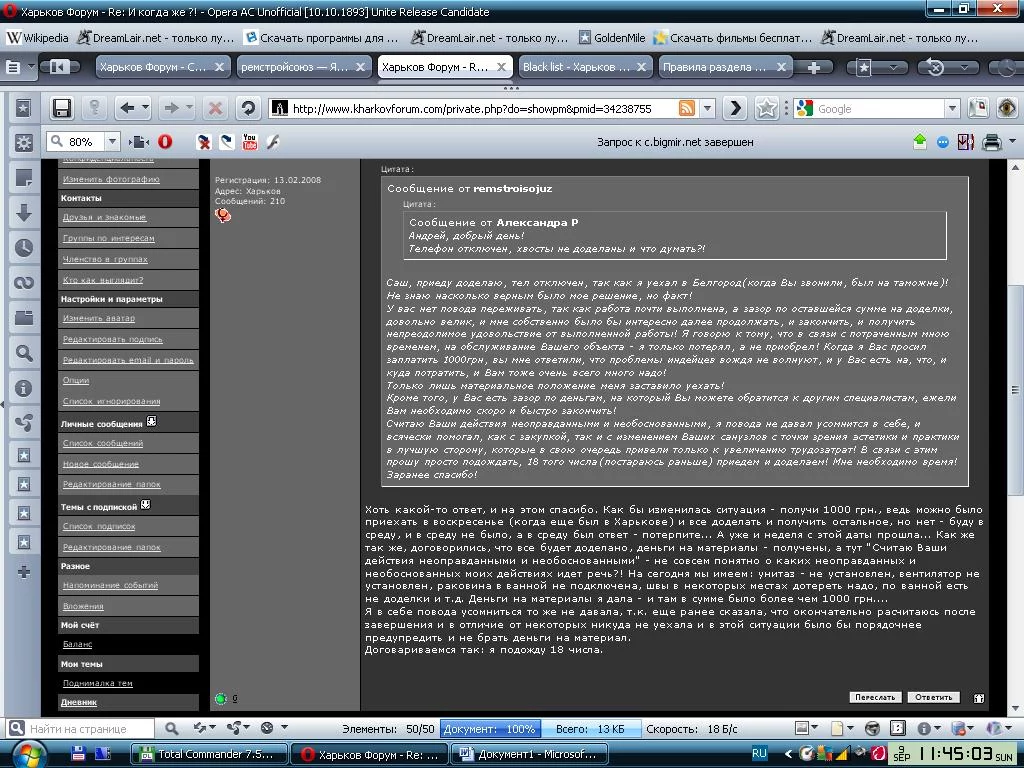Viewport: 1024px width, 768px height.
Task: Open the Back button history dropdown arrow
Action: point(145,108)
